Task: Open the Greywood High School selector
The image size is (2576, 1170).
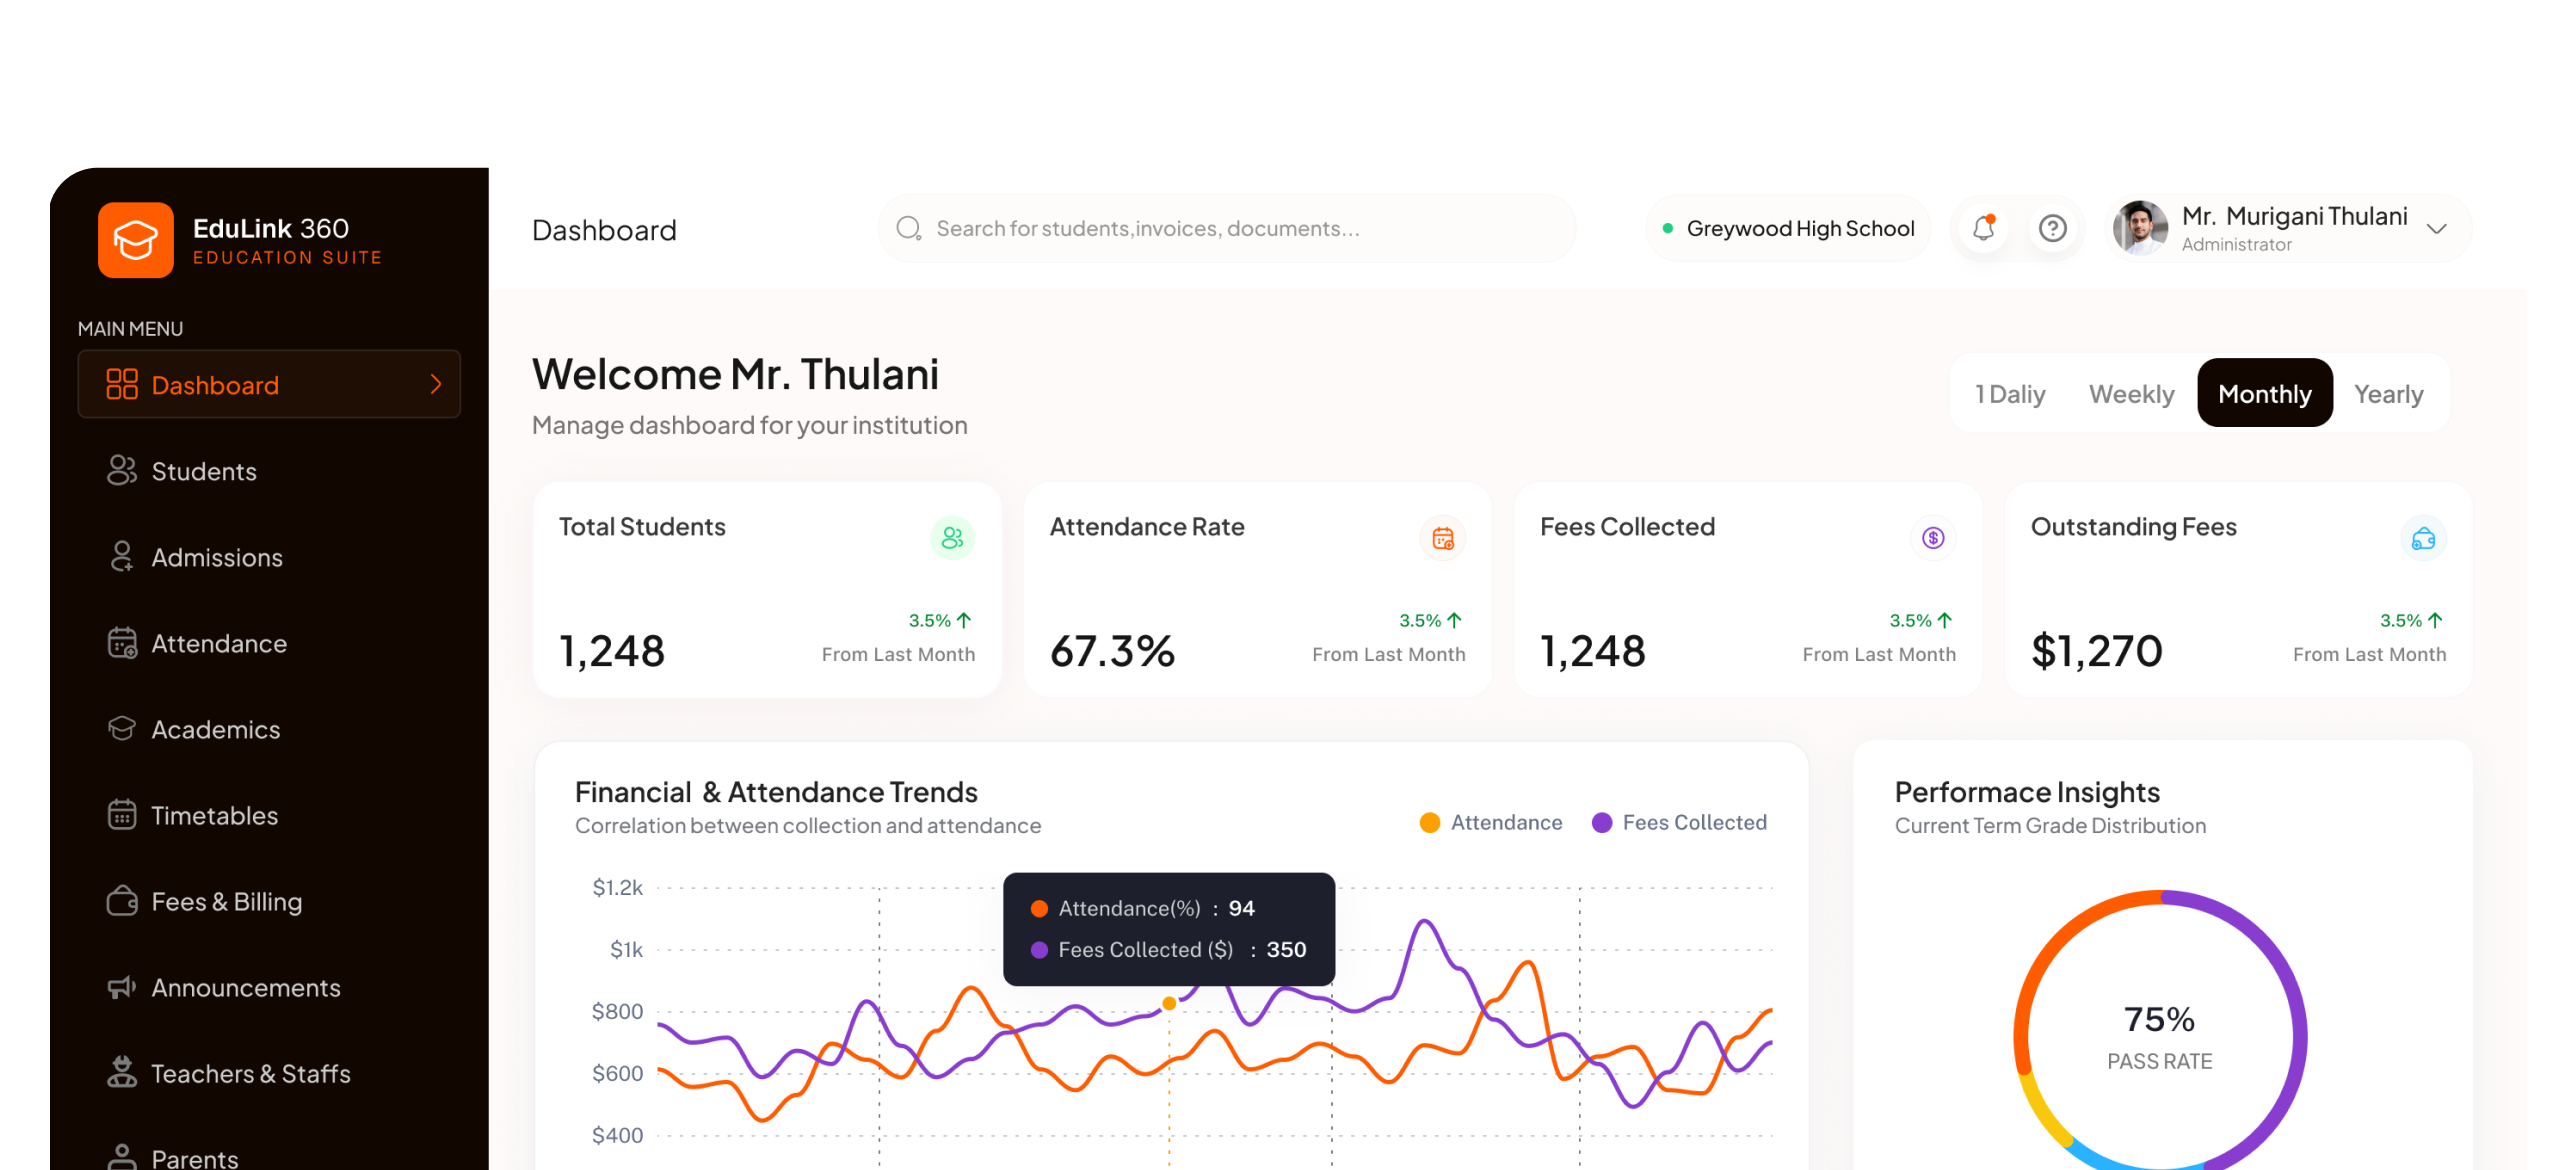Action: 1788,229
